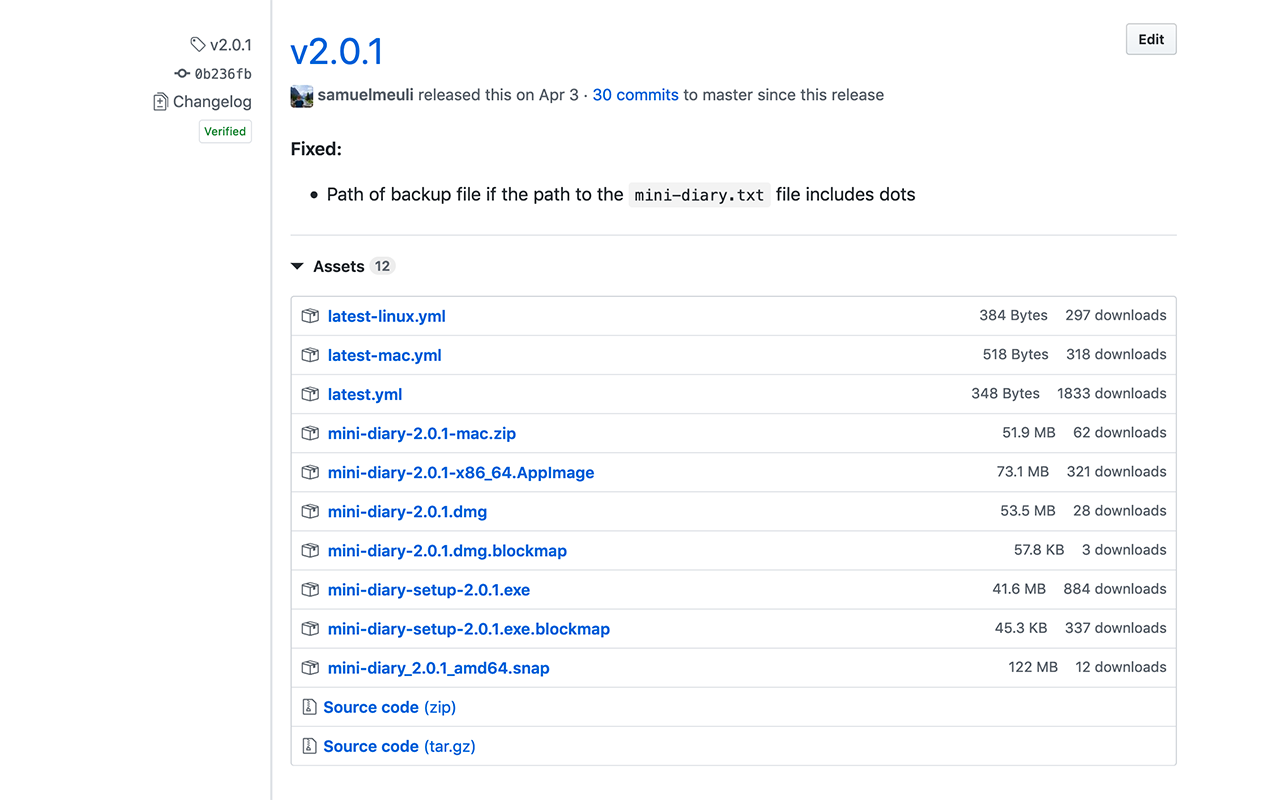Click the commit icon next to 0b236fb
Viewport: 1280px width, 800px height.
click(x=182, y=74)
